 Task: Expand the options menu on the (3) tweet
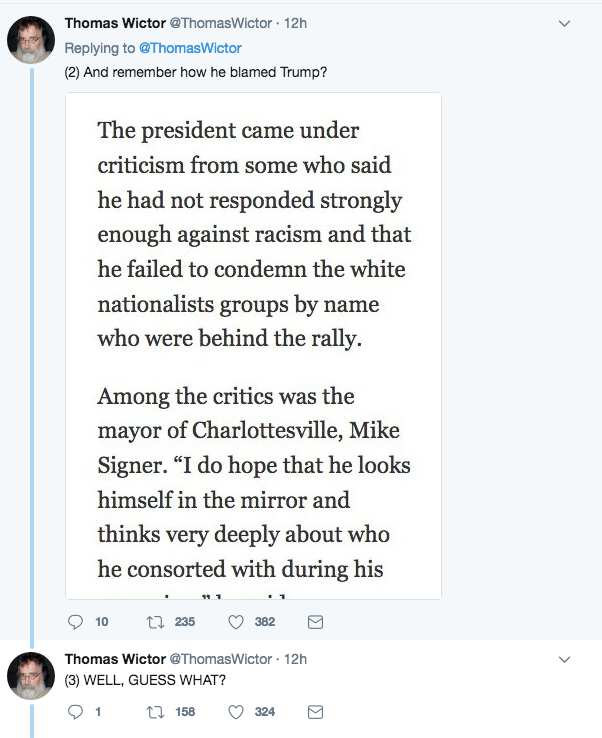[x=564, y=660]
